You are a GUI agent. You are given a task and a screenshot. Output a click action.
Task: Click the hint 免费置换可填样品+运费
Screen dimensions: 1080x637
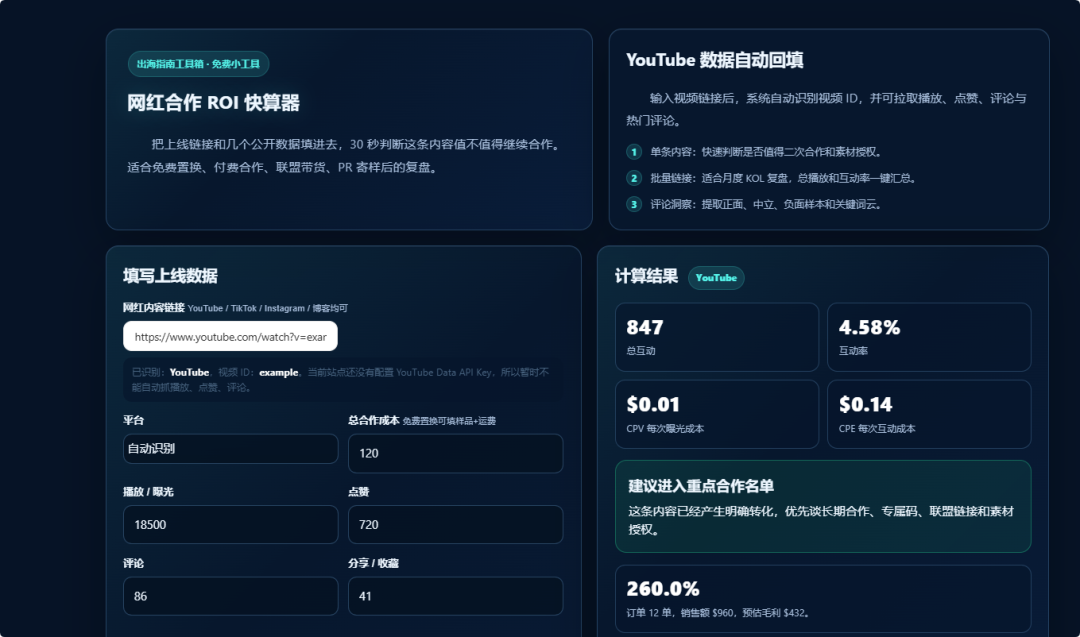(449, 421)
